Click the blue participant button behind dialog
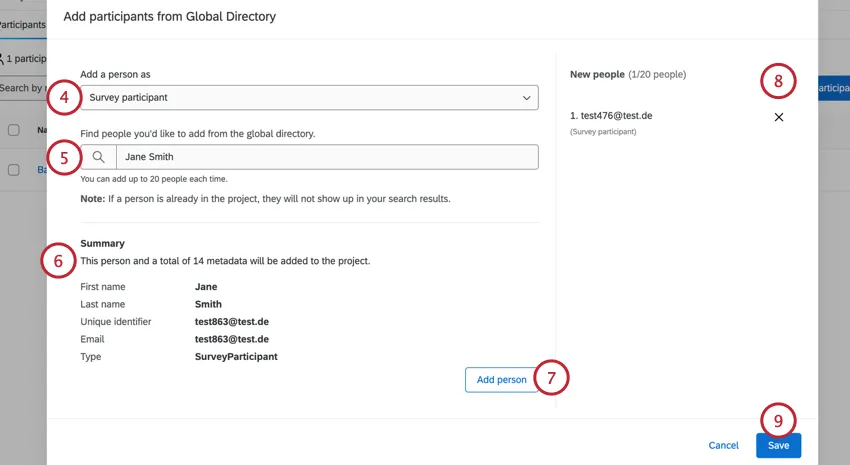Image resolution: width=850 pixels, height=465 pixels. click(x=832, y=88)
